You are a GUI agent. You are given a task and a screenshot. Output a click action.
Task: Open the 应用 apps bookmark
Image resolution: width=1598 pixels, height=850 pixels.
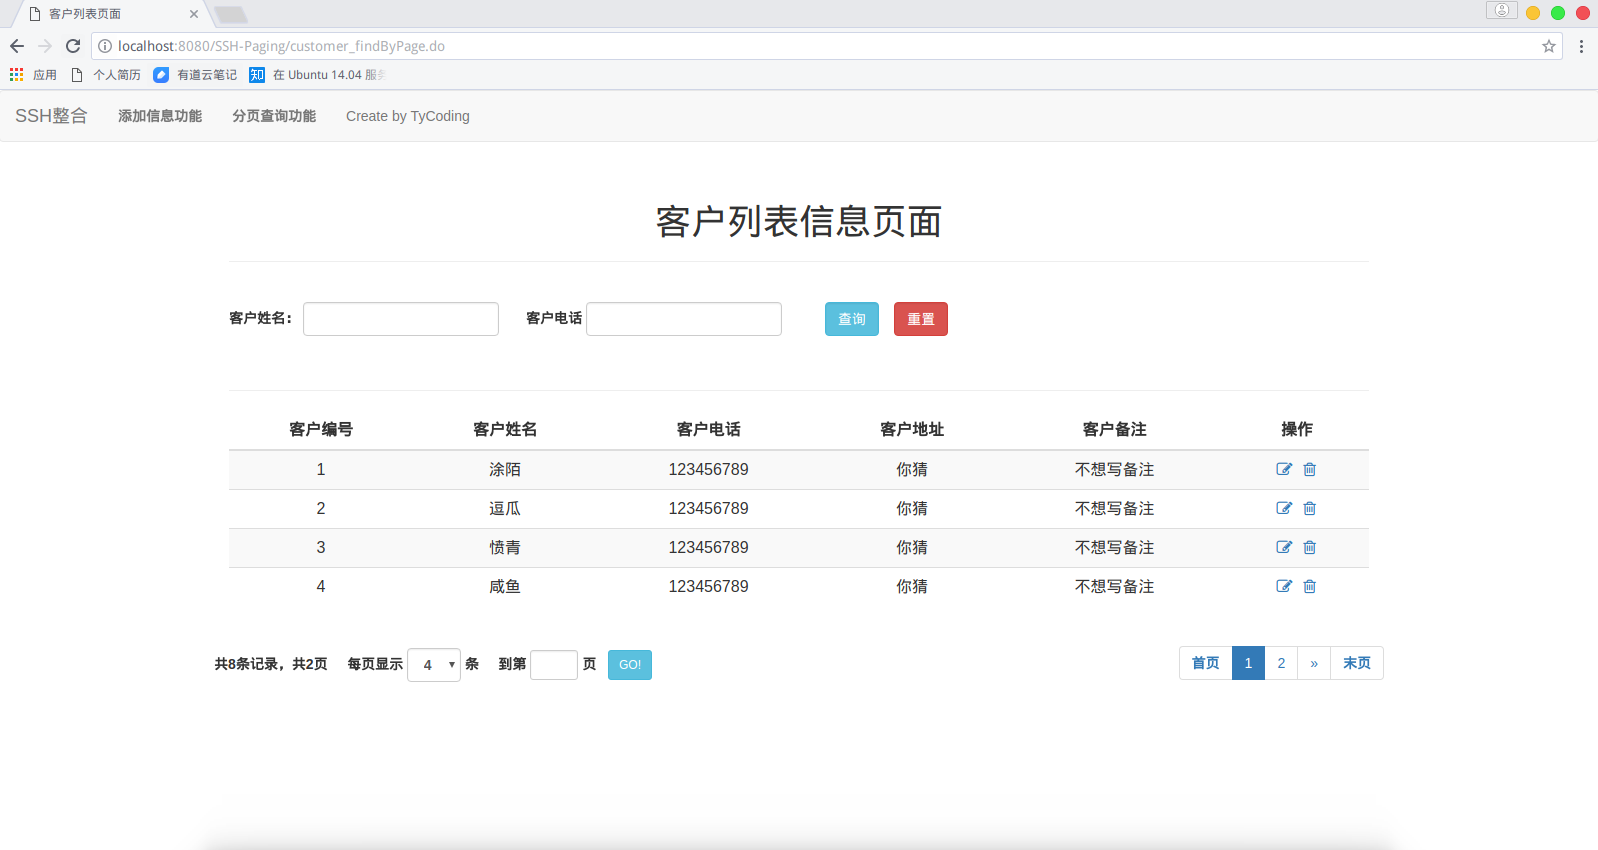point(33,75)
